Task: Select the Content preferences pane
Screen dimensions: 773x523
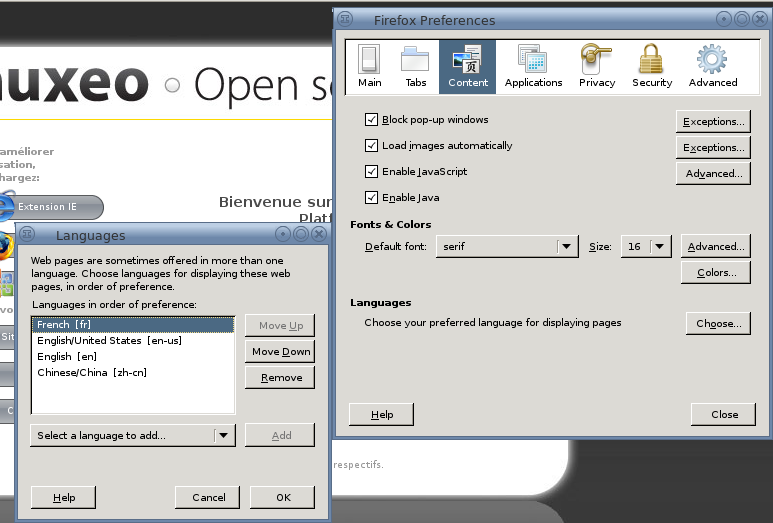Action: (x=467, y=67)
